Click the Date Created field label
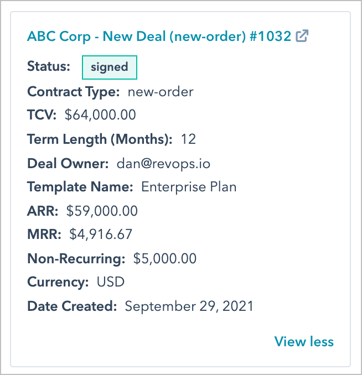The width and height of the screenshot is (362, 375). point(72,306)
